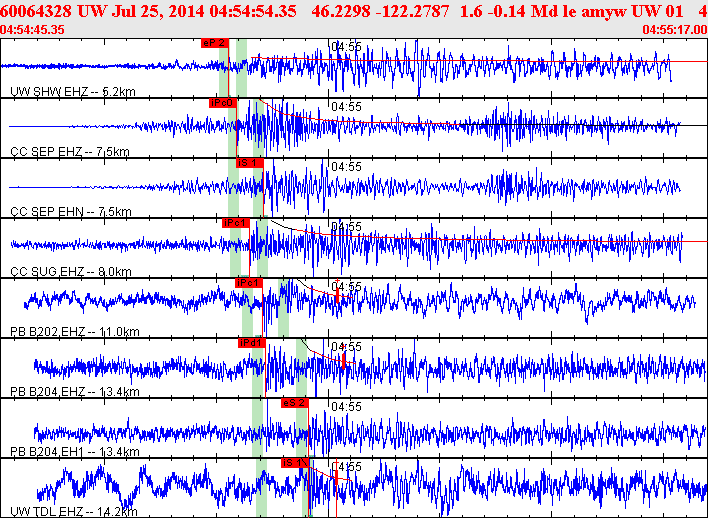
Task: Click the 04:55 time label on SEP EHN trace
Action: point(346,167)
